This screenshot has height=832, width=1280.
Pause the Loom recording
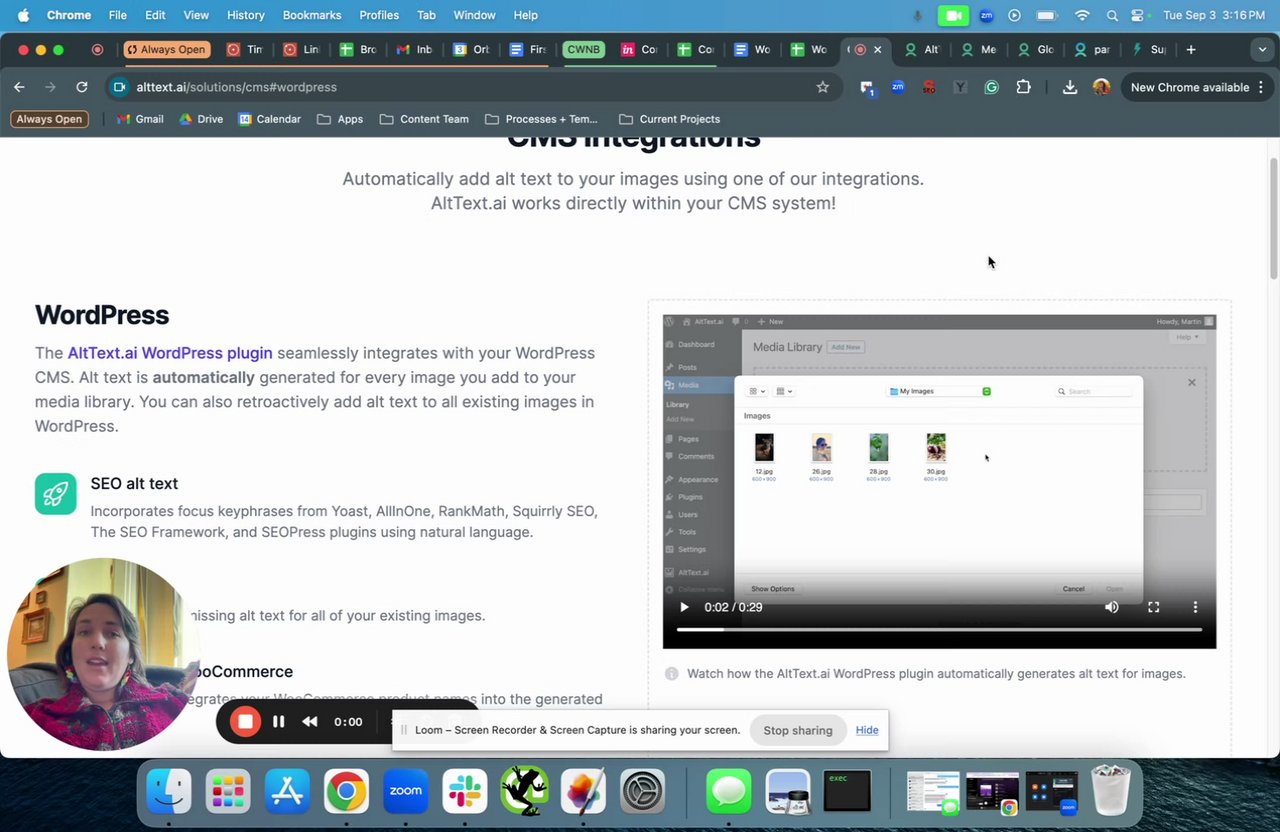point(278,721)
